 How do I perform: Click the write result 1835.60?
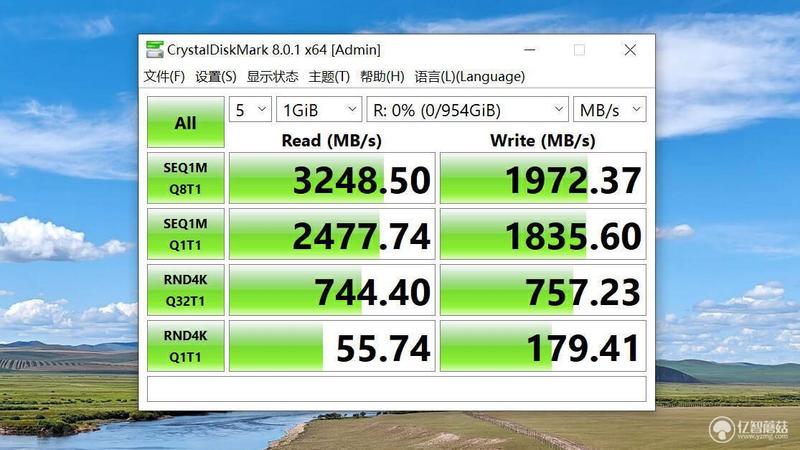pyautogui.click(x=543, y=234)
